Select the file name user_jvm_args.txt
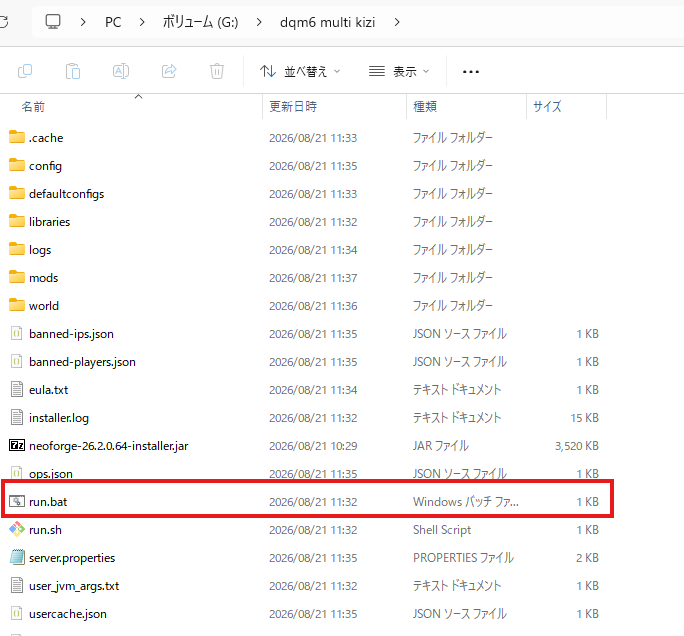 (74, 586)
